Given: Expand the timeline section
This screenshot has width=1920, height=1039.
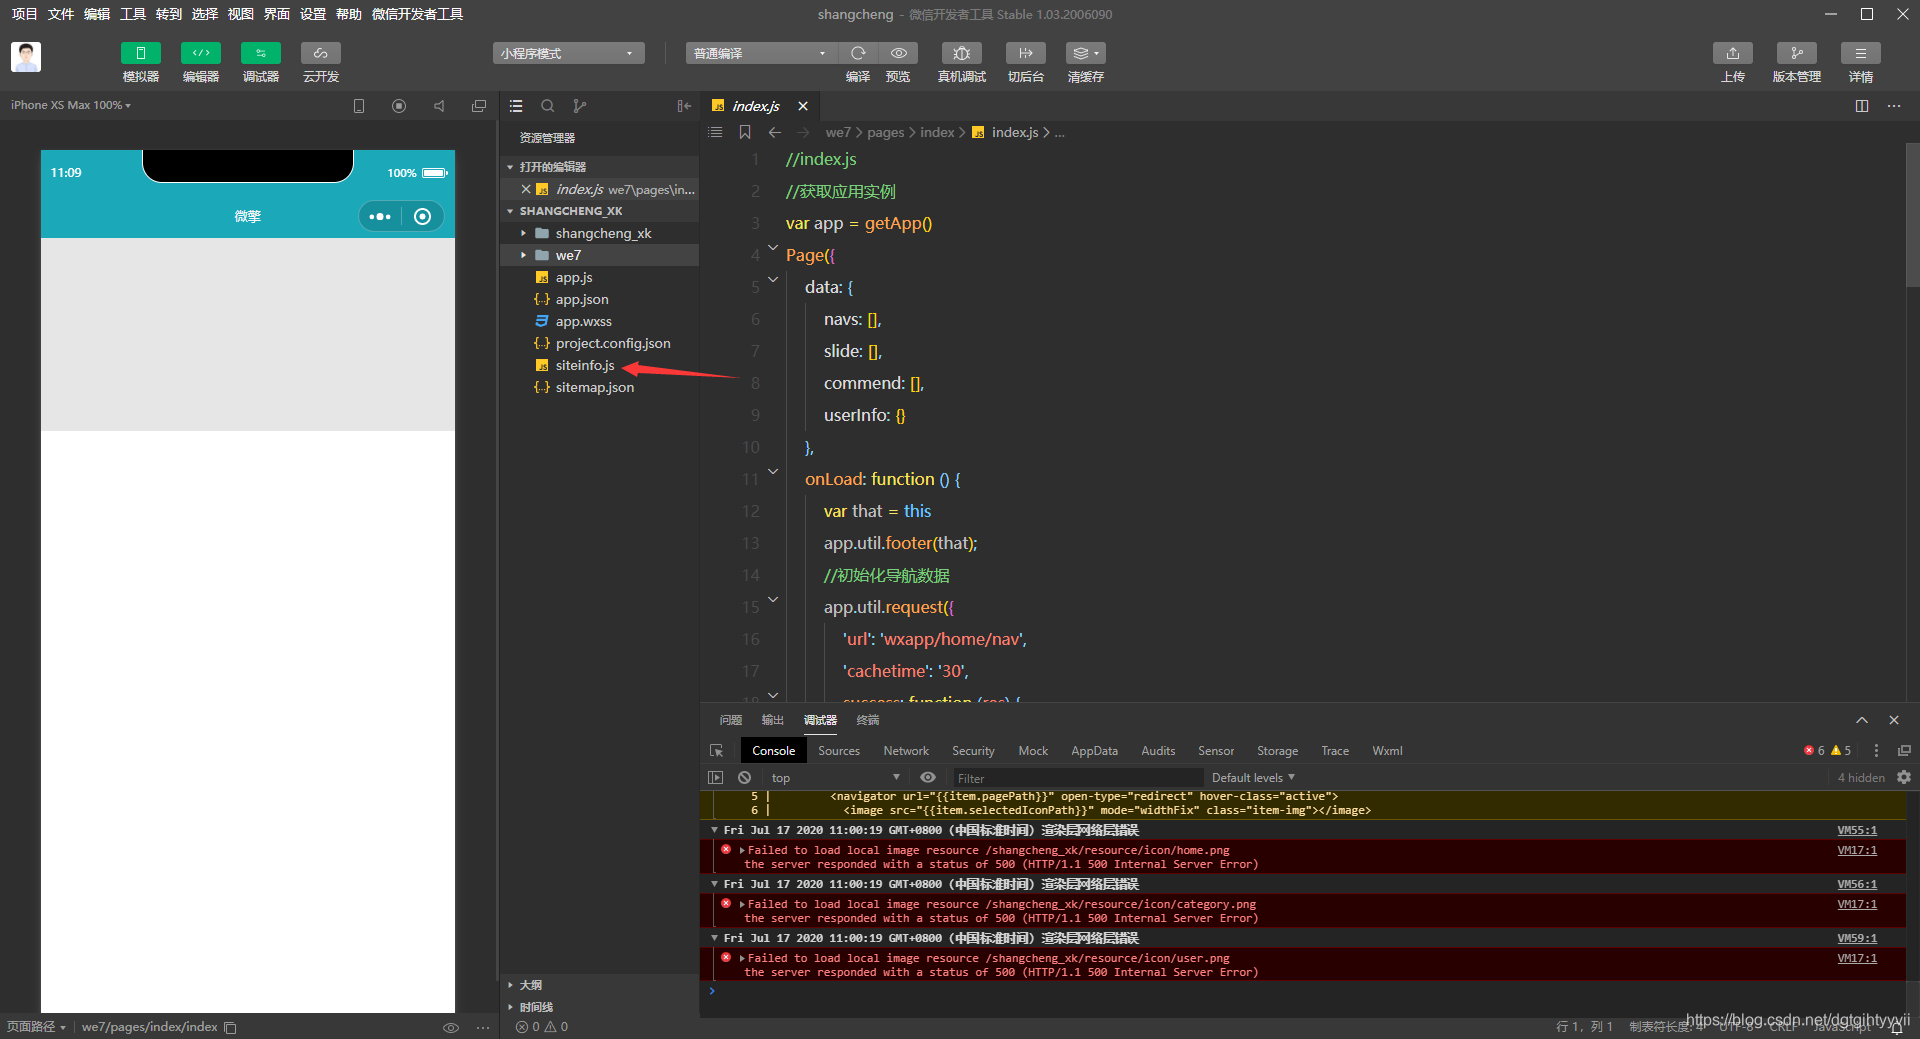Looking at the screenshot, I should (x=510, y=1007).
